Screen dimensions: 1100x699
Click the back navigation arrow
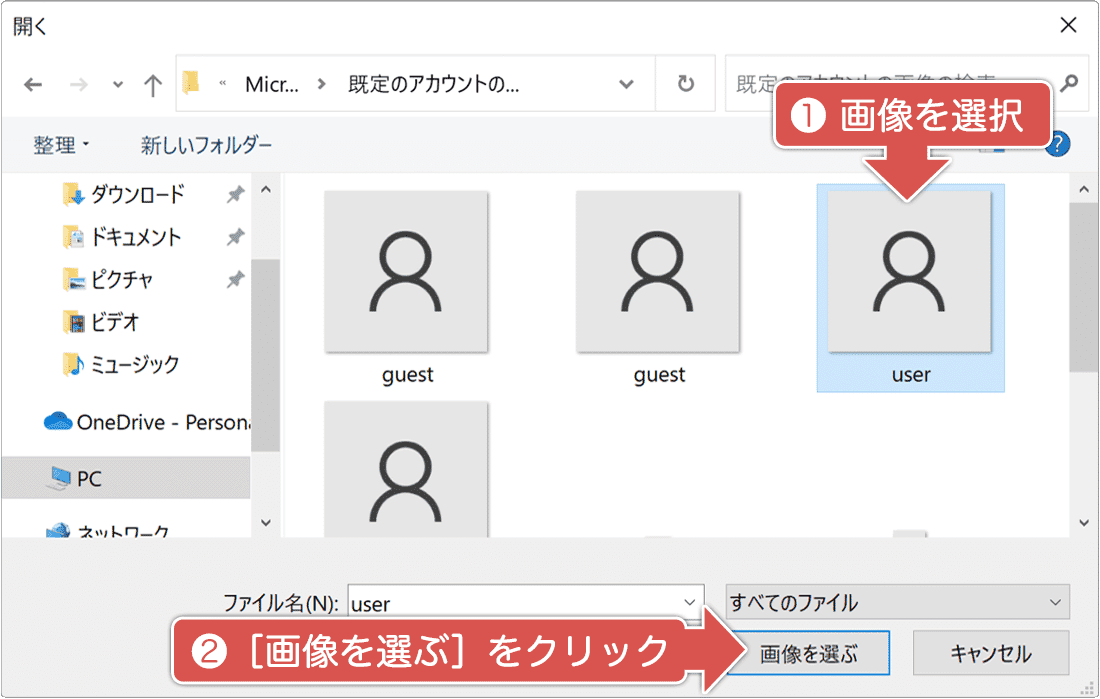point(33,84)
